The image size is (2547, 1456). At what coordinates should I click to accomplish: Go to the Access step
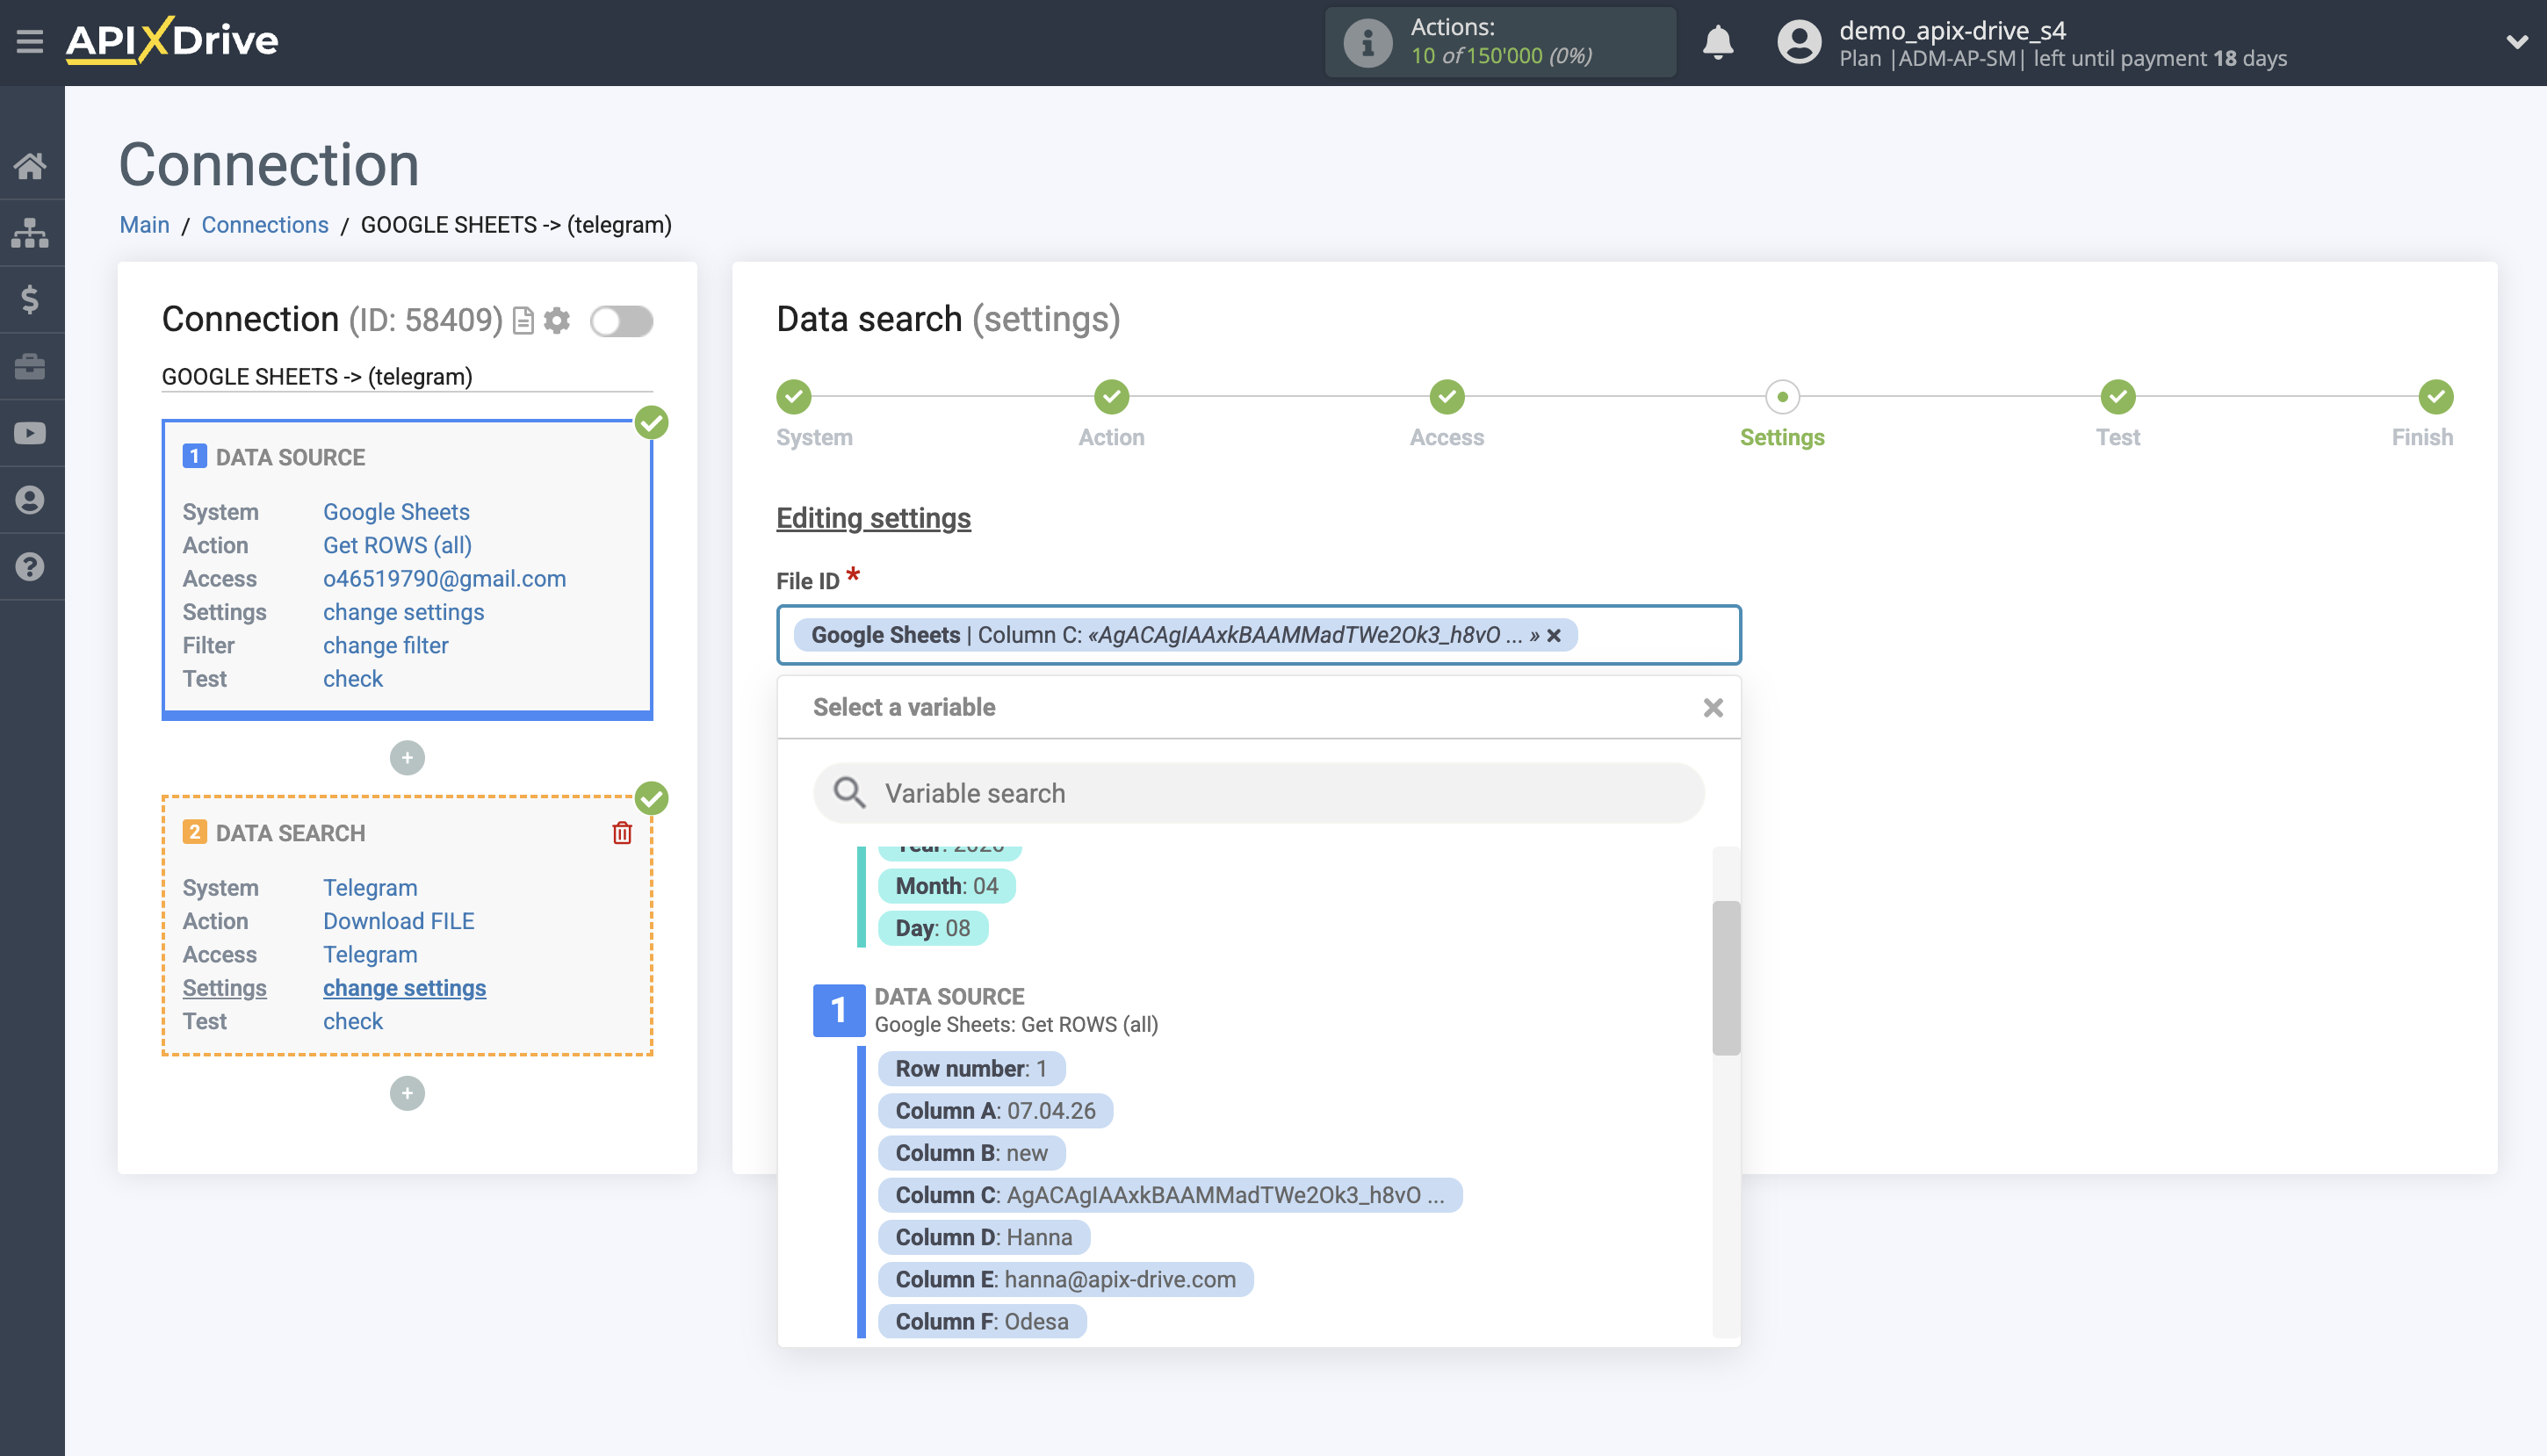(x=1446, y=397)
